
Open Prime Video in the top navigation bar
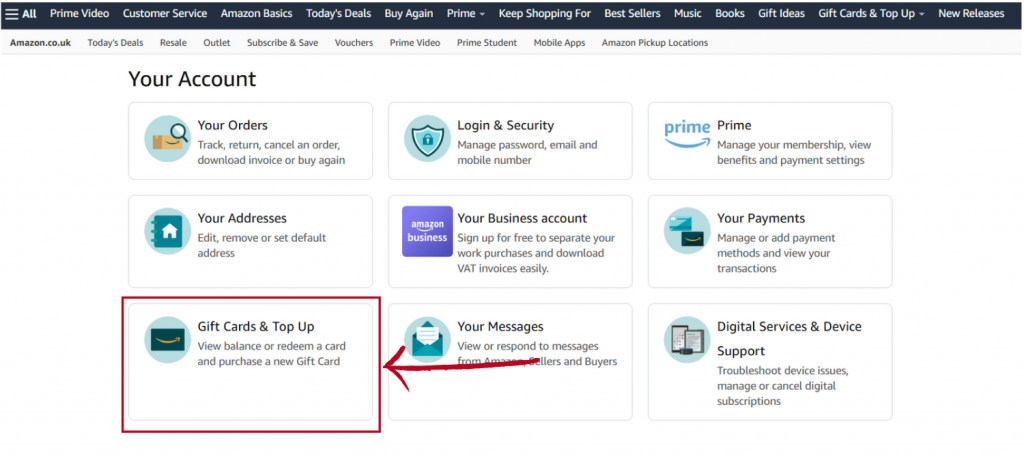pos(80,13)
